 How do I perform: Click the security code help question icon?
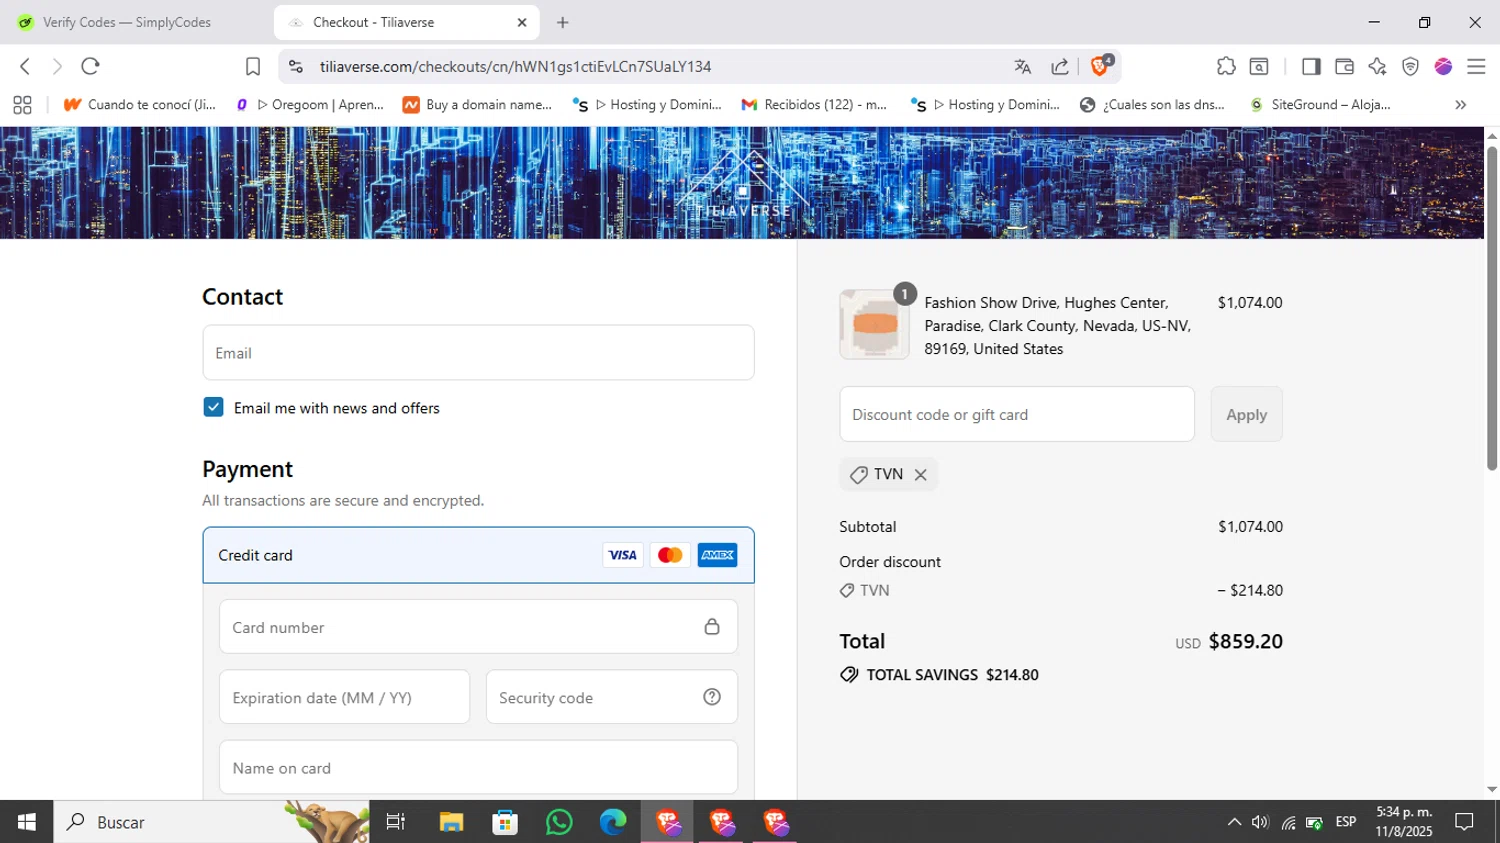click(711, 697)
